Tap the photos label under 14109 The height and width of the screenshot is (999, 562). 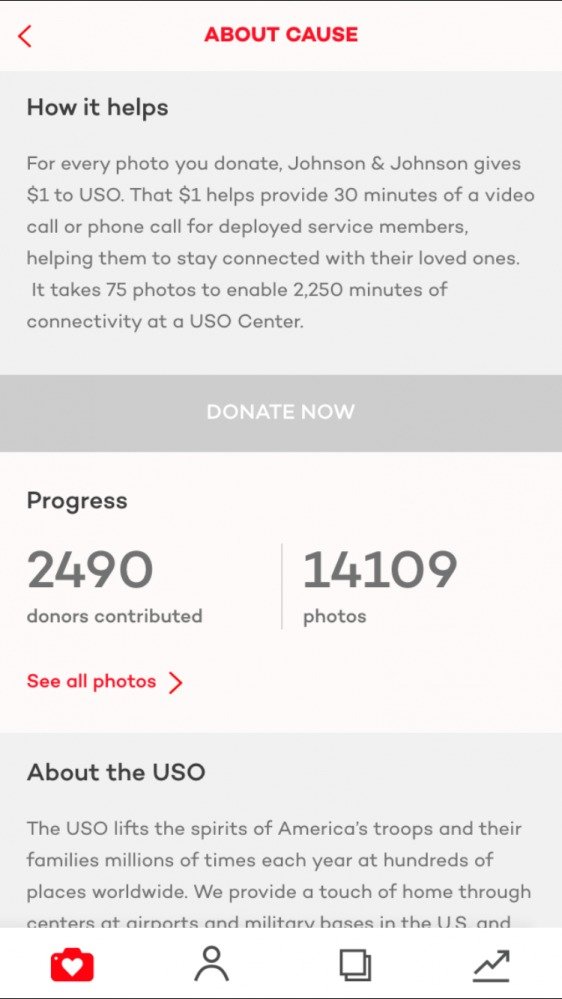[x=335, y=617]
